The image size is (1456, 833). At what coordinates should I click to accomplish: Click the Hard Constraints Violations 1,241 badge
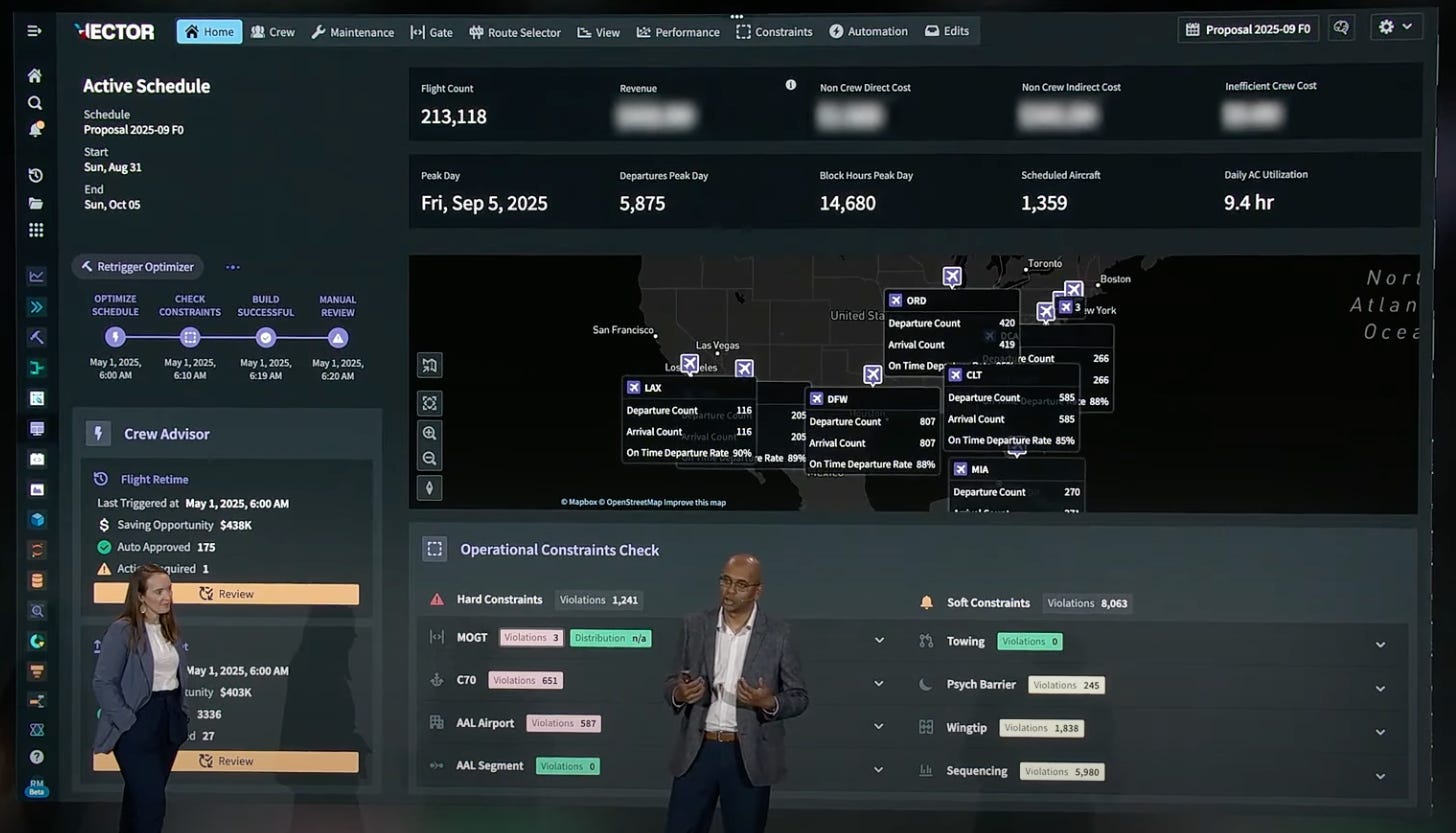598,600
